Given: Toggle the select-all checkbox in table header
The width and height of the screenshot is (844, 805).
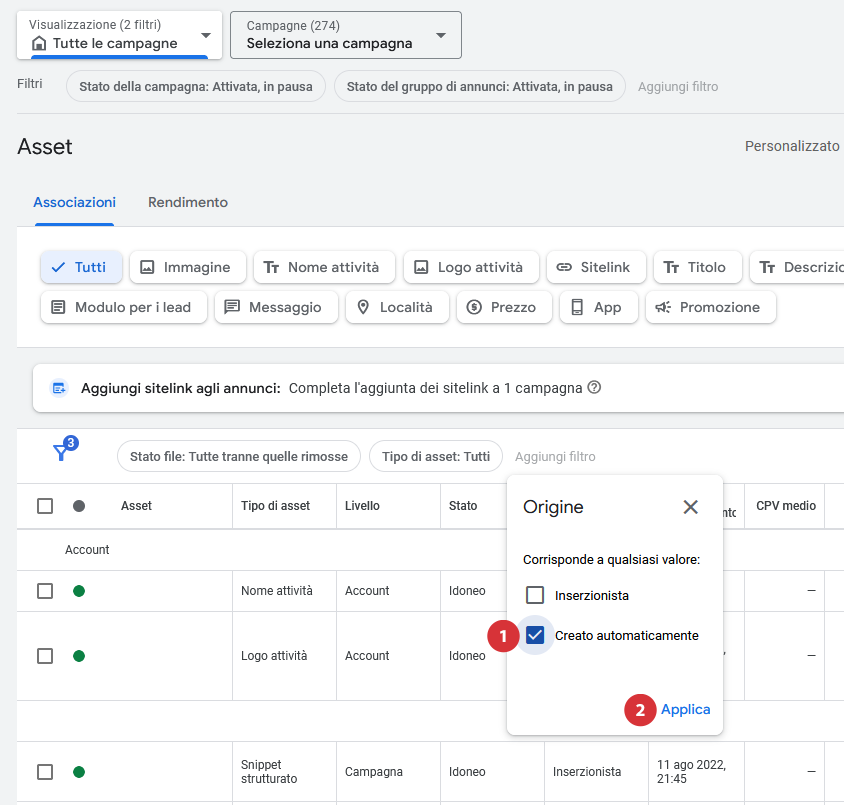Looking at the screenshot, I should pyautogui.click(x=45, y=506).
